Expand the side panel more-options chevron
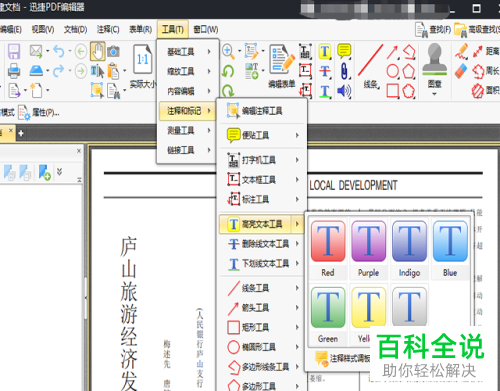500x391 pixels. pyautogui.click(x=59, y=172)
